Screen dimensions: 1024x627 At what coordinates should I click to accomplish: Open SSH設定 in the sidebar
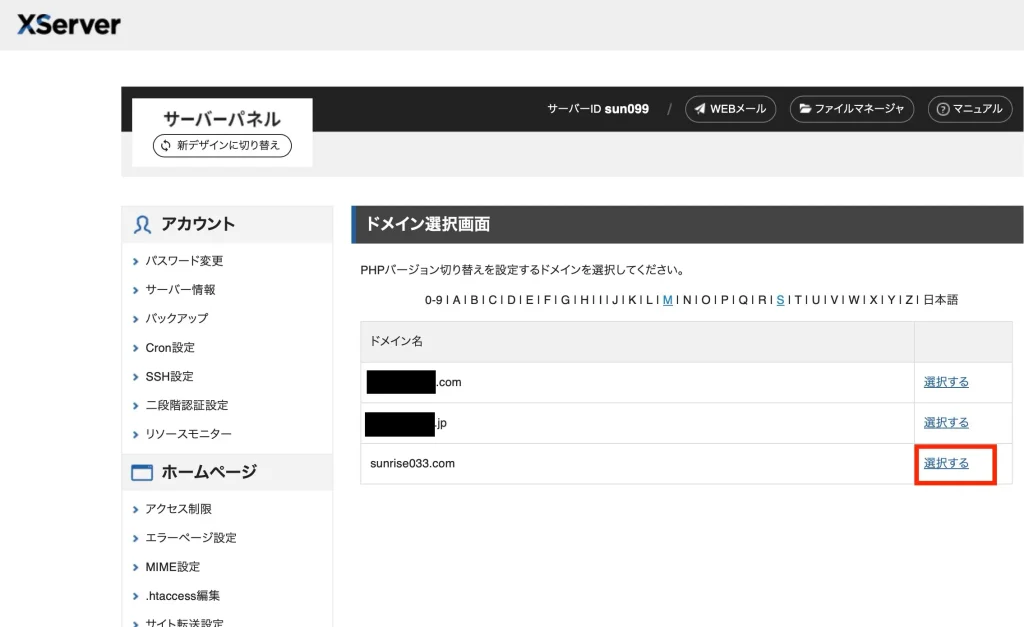169,376
